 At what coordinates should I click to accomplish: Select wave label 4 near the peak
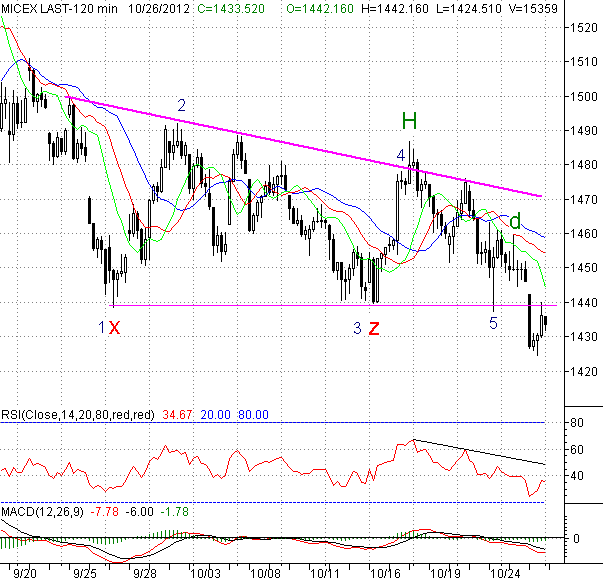pyautogui.click(x=401, y=155)
